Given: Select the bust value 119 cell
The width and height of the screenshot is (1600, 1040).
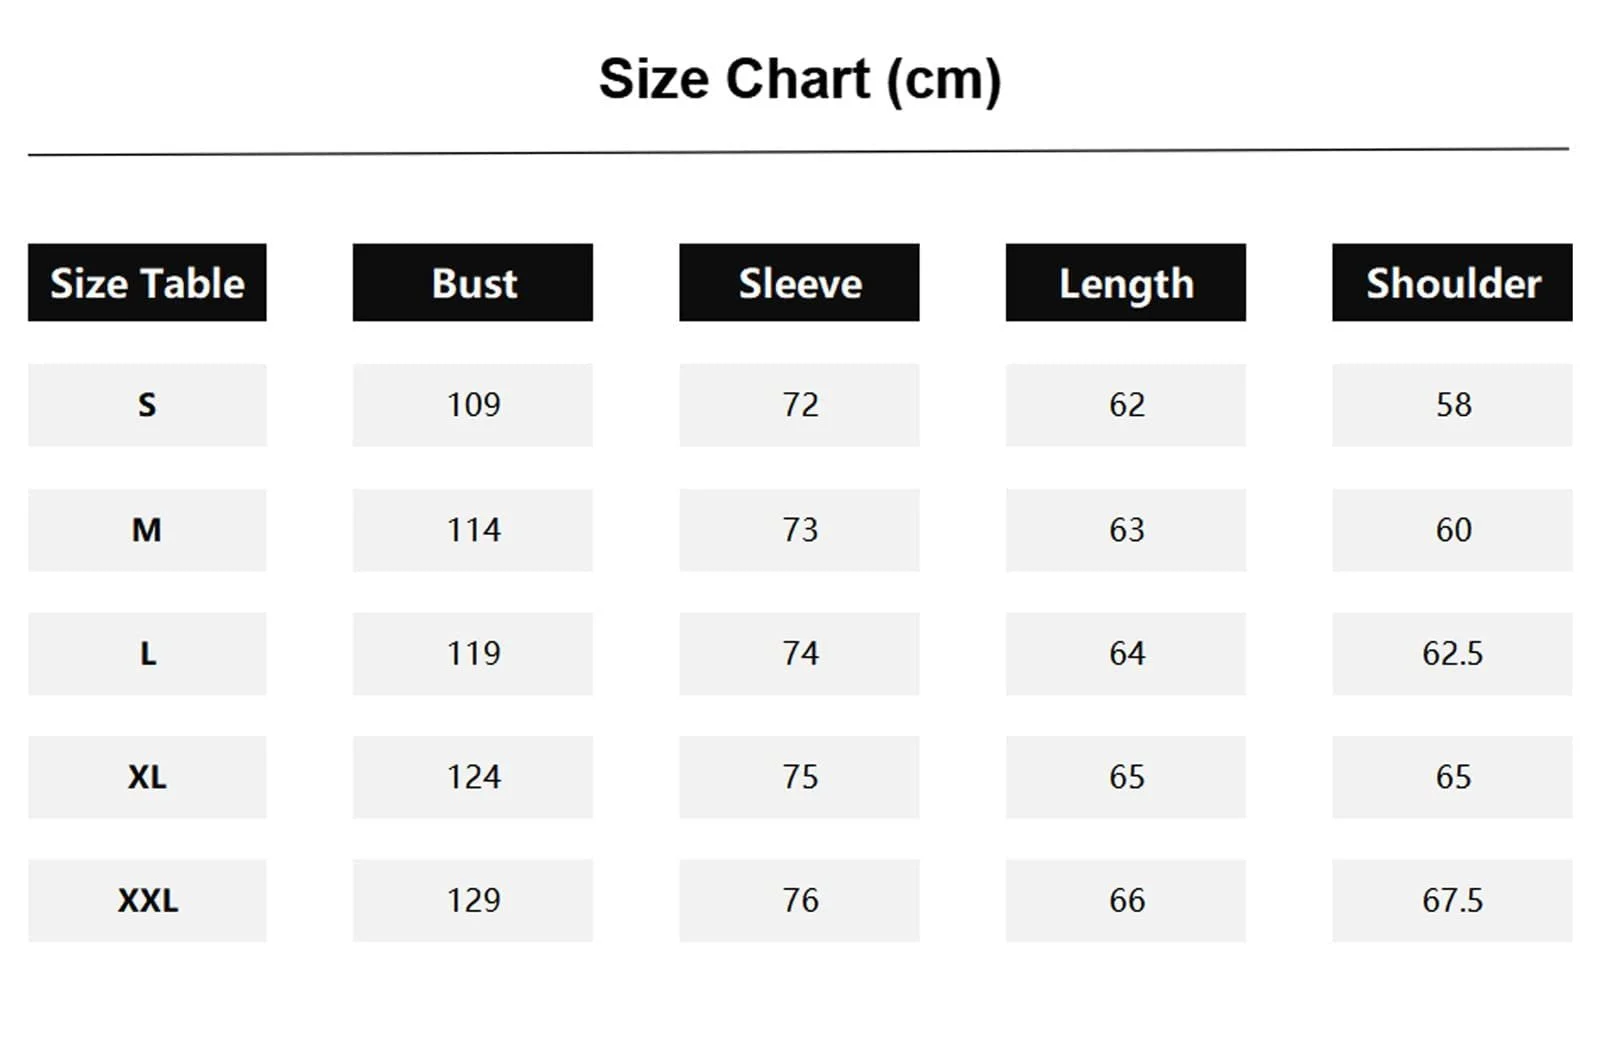Looking at the screenshot, I should (x=473, y=654).
